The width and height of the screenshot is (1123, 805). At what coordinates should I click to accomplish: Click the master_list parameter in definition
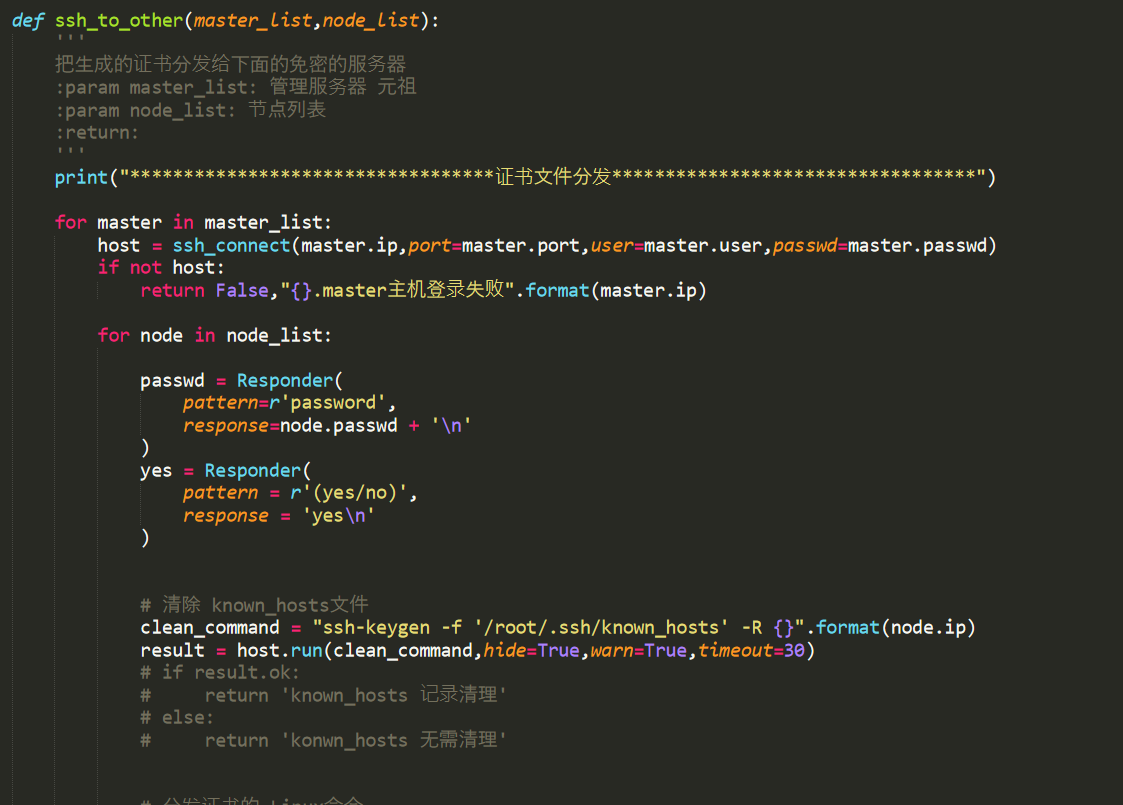pyautogui.click(x=253, y=21)
